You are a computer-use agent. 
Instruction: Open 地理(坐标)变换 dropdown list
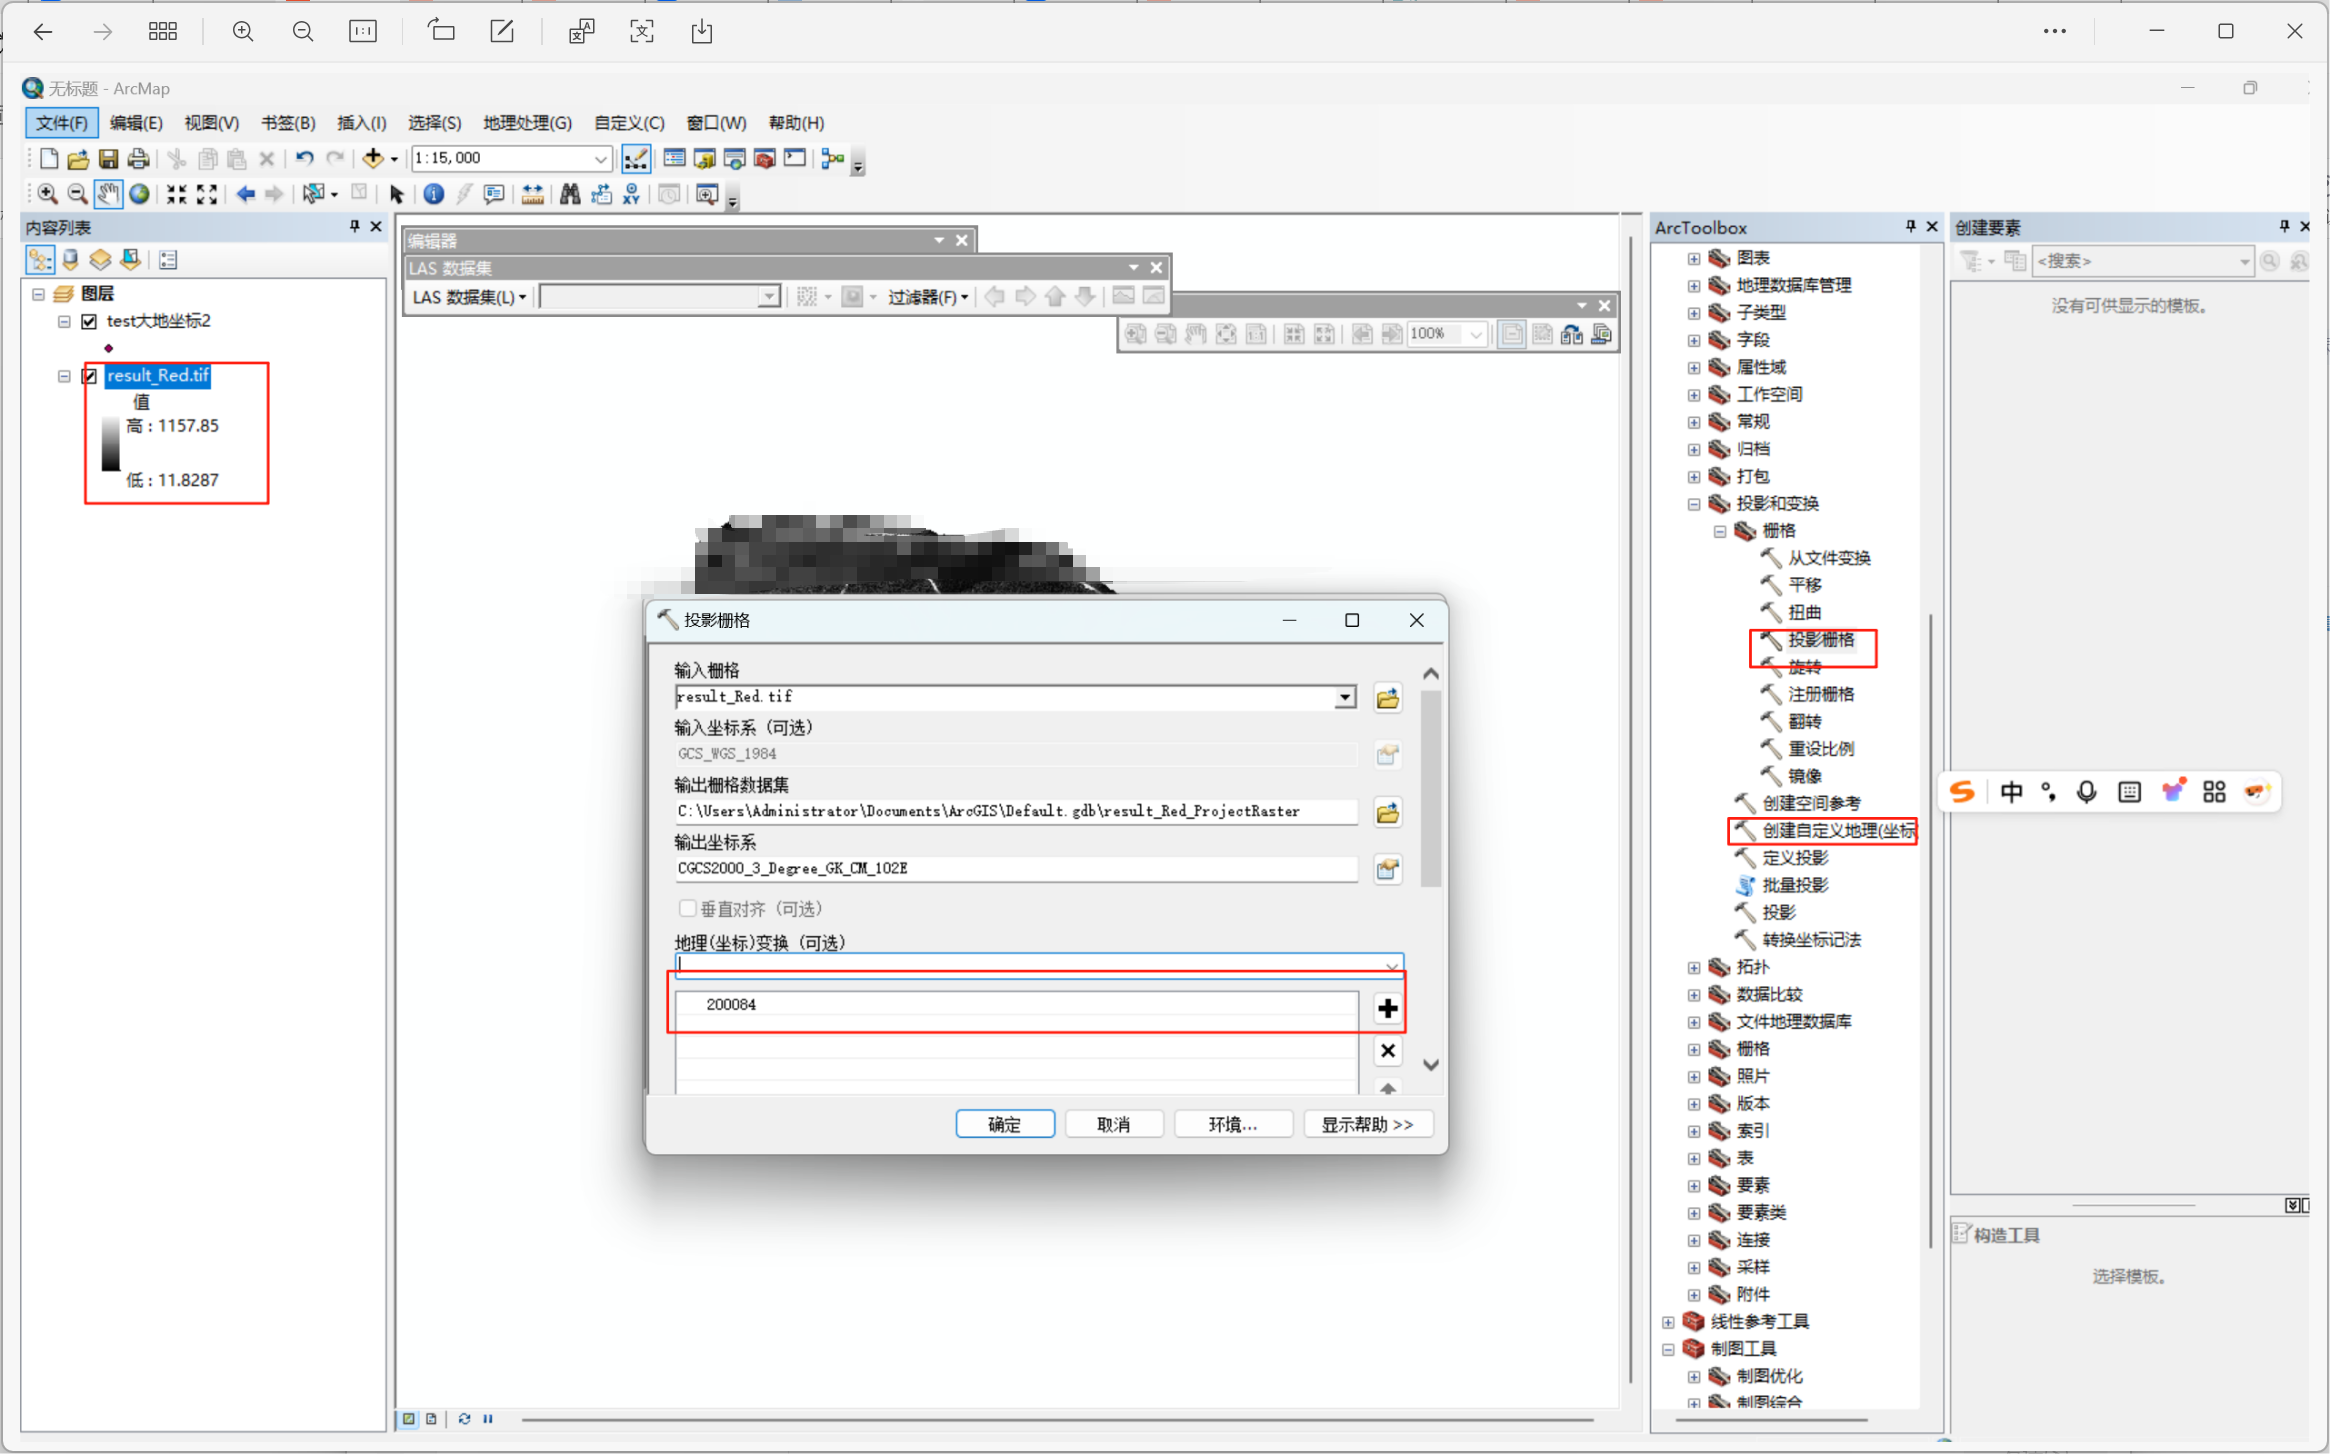pyautogui.click(x=1391, y=965)
